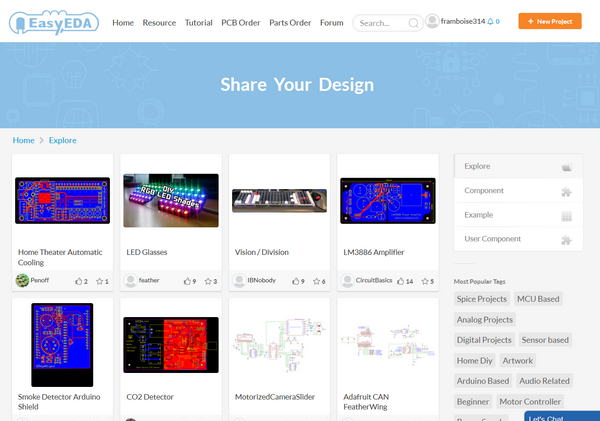This screenshot has width=600, height=421.
Task: Open the notifications bell icon
Action: pyautogui.click(x=490, y=21)
